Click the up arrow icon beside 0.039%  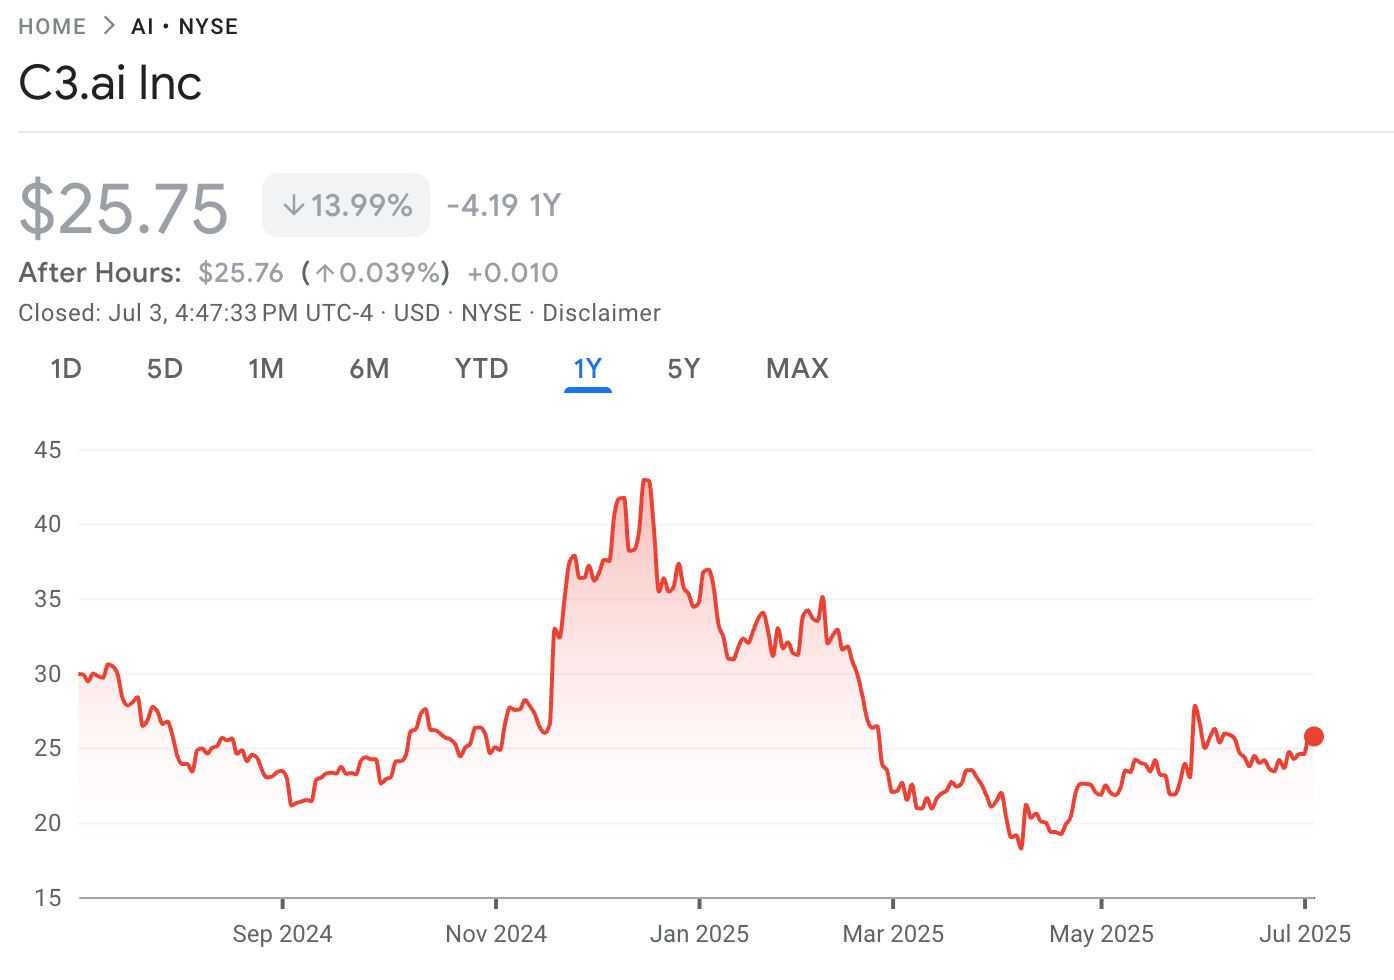pos(325,273)
